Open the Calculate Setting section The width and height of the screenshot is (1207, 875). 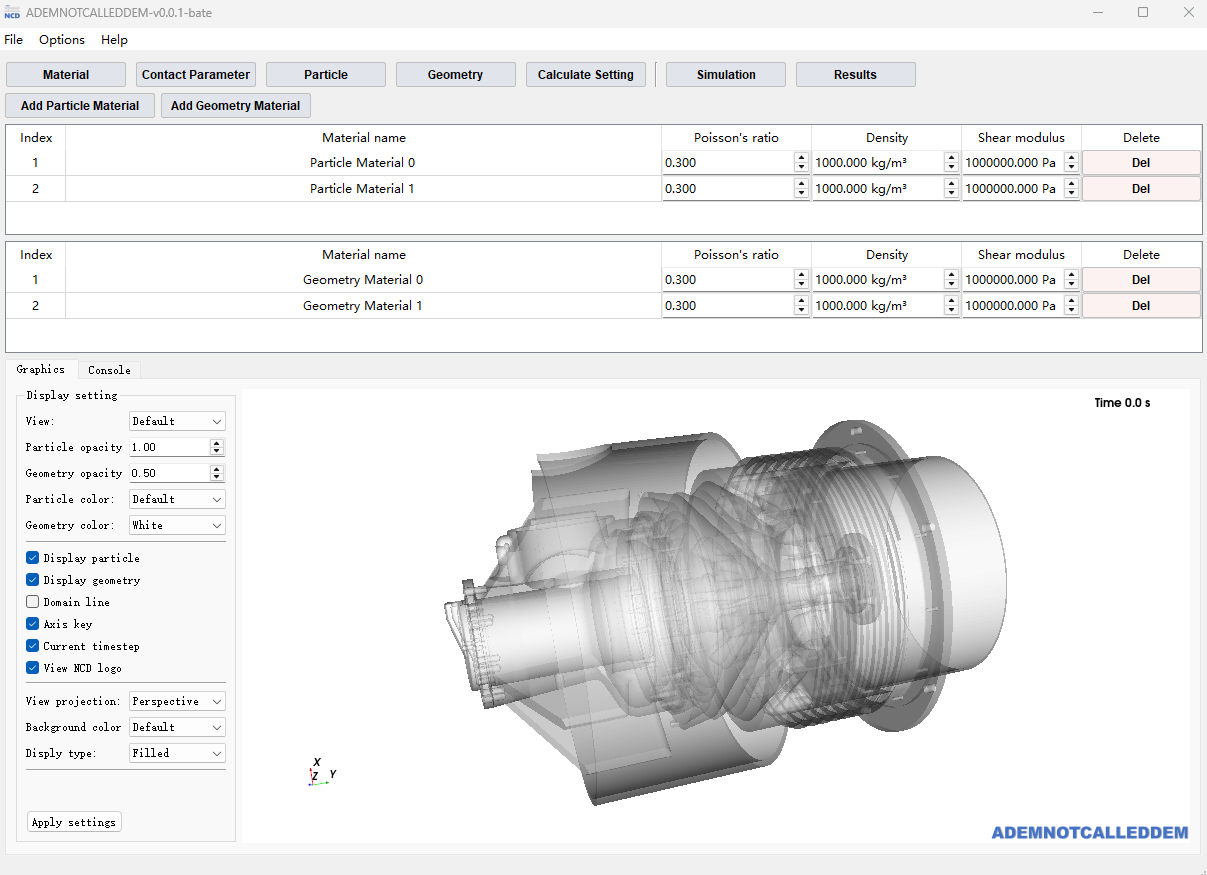tap(585, 74)
